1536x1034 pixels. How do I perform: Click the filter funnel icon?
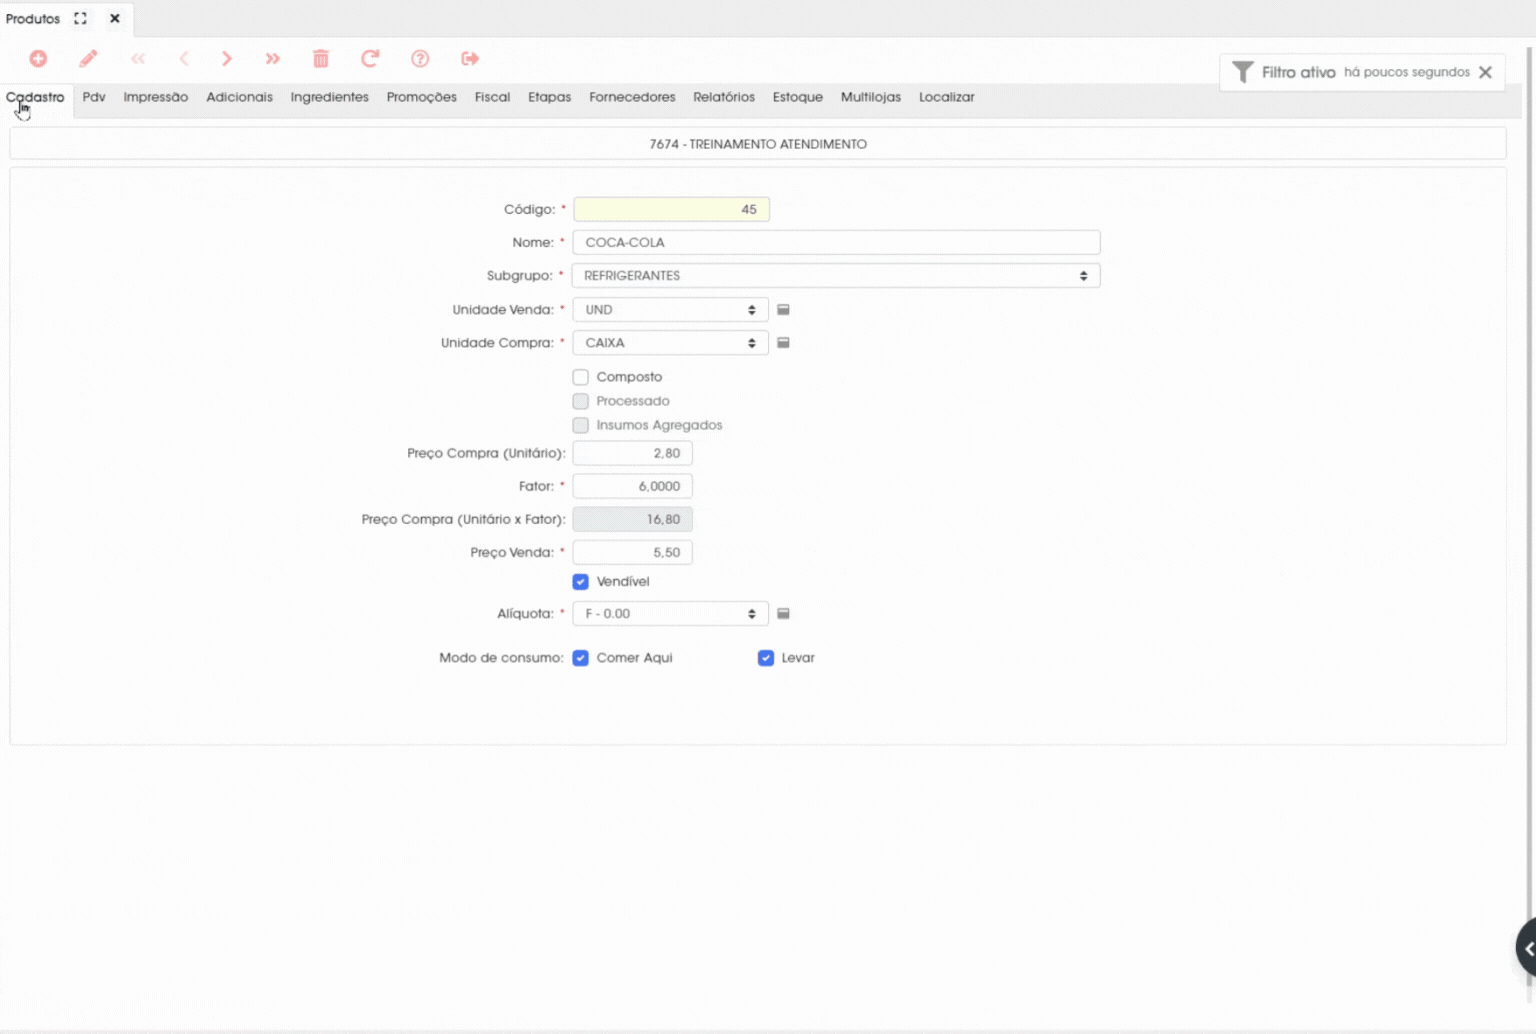tap(1243, 72)
